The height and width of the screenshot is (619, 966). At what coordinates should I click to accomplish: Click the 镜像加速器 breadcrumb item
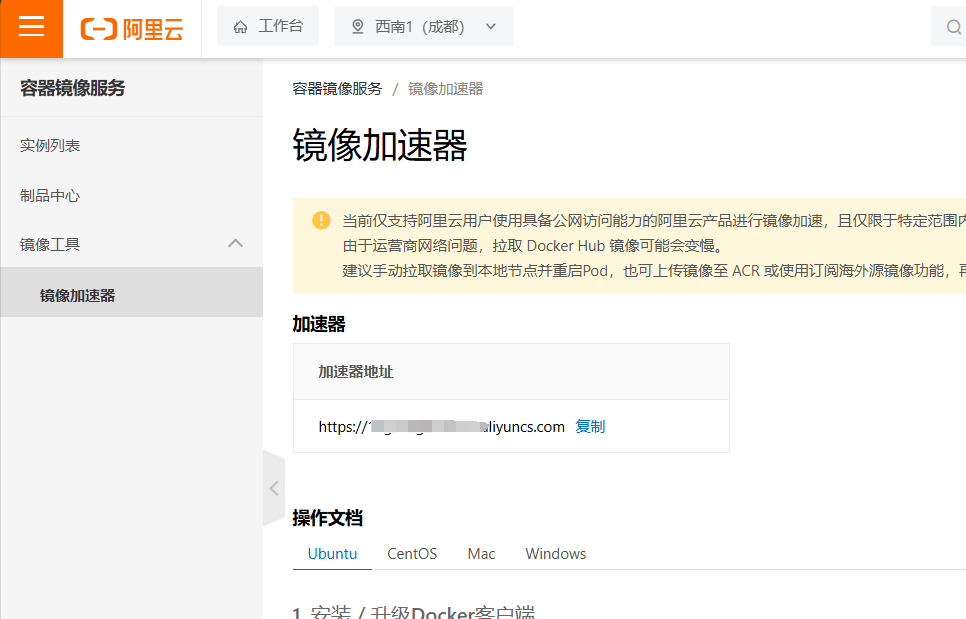445,89
